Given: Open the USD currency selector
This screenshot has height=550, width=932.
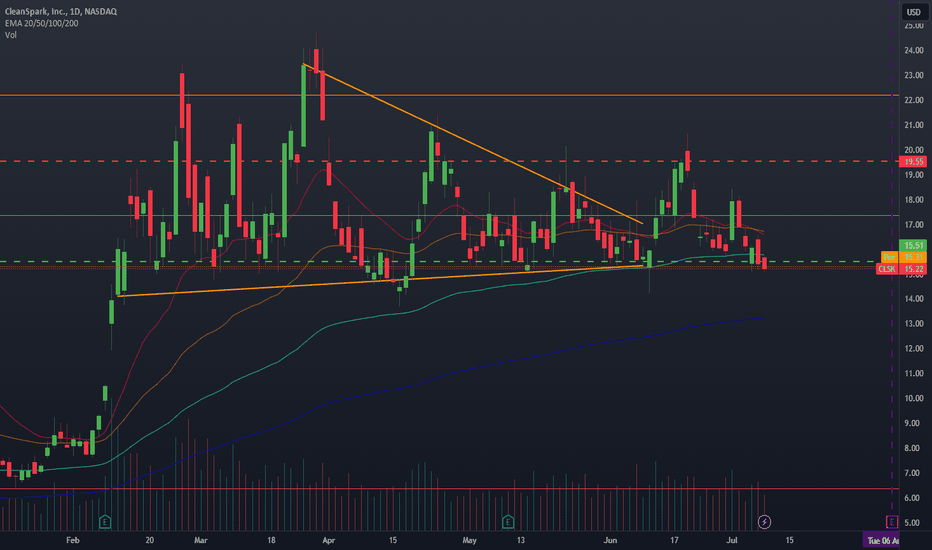Looking at the screenshot, I should [914, 12].
